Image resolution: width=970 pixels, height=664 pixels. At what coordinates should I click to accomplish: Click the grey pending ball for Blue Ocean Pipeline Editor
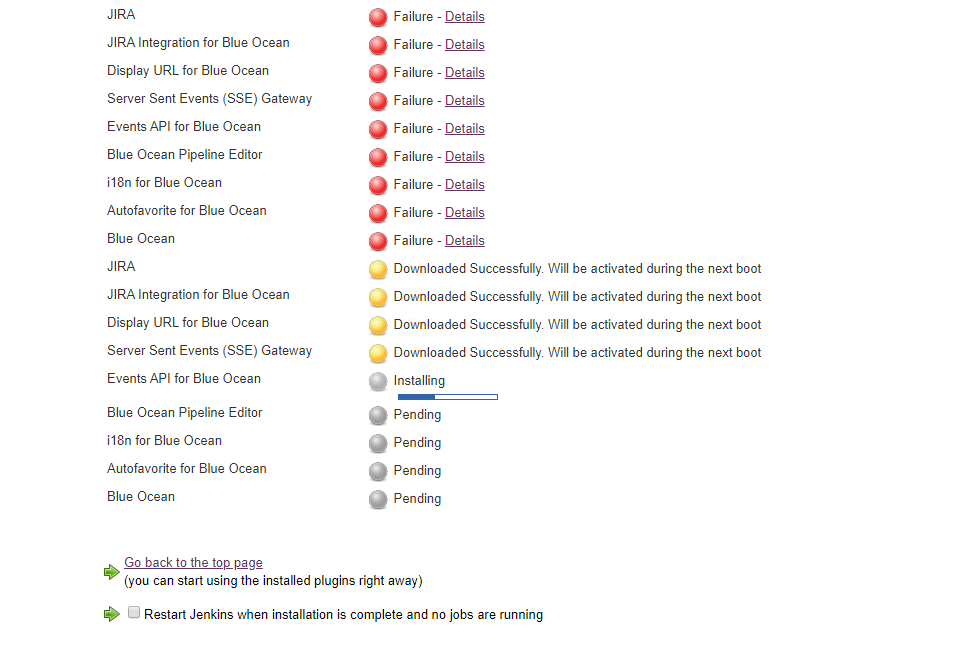(x=378, y=415)
